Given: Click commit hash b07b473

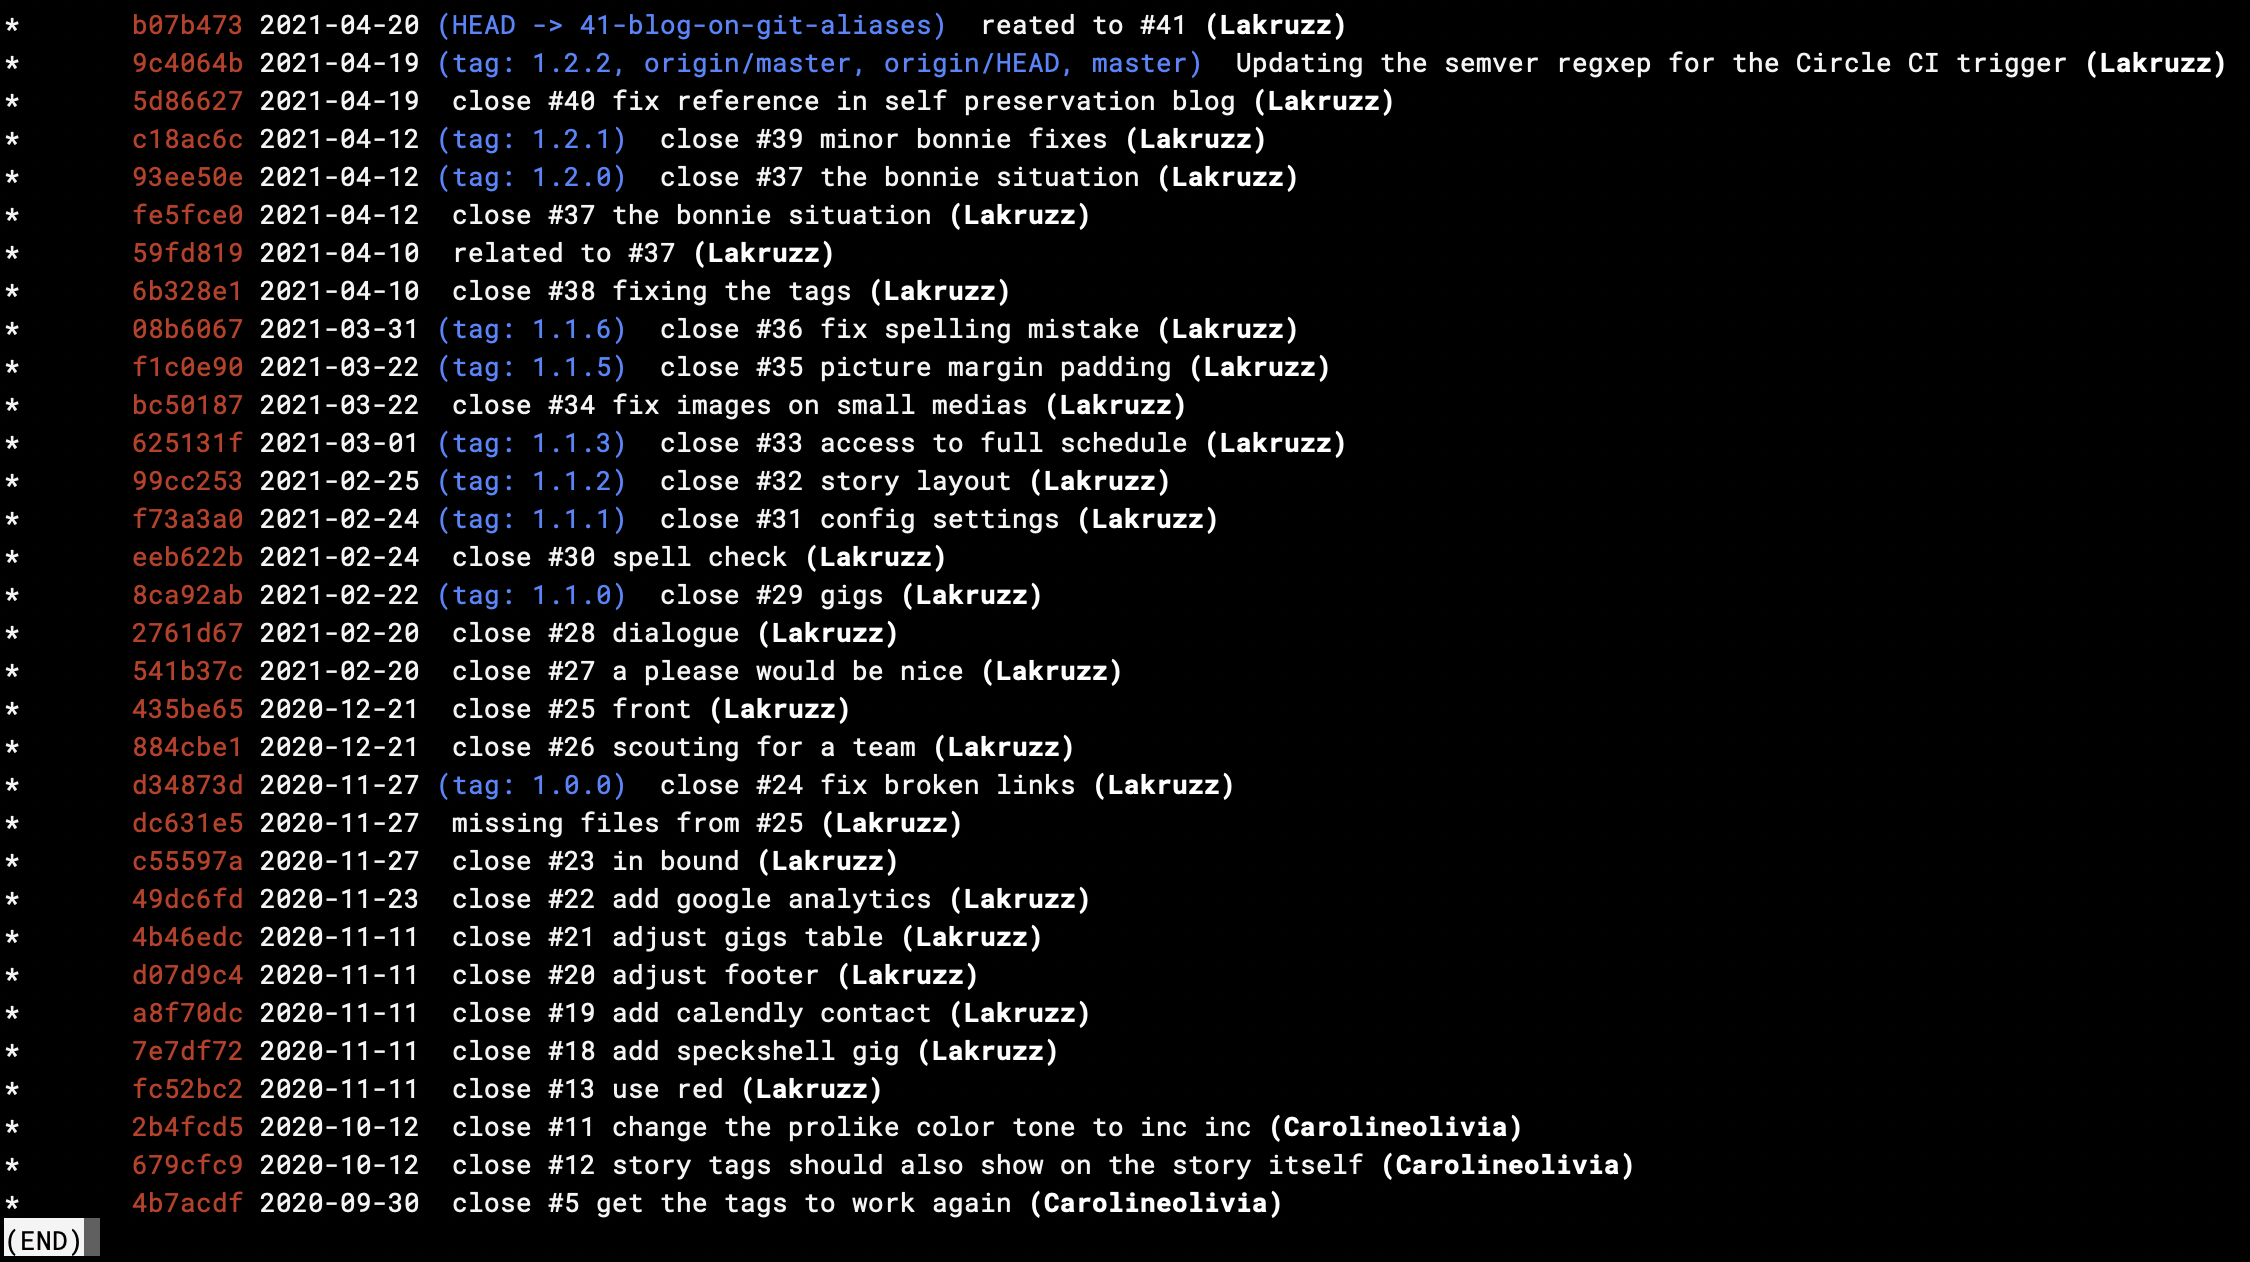Looking at the screenshot, I should [187, 25].
